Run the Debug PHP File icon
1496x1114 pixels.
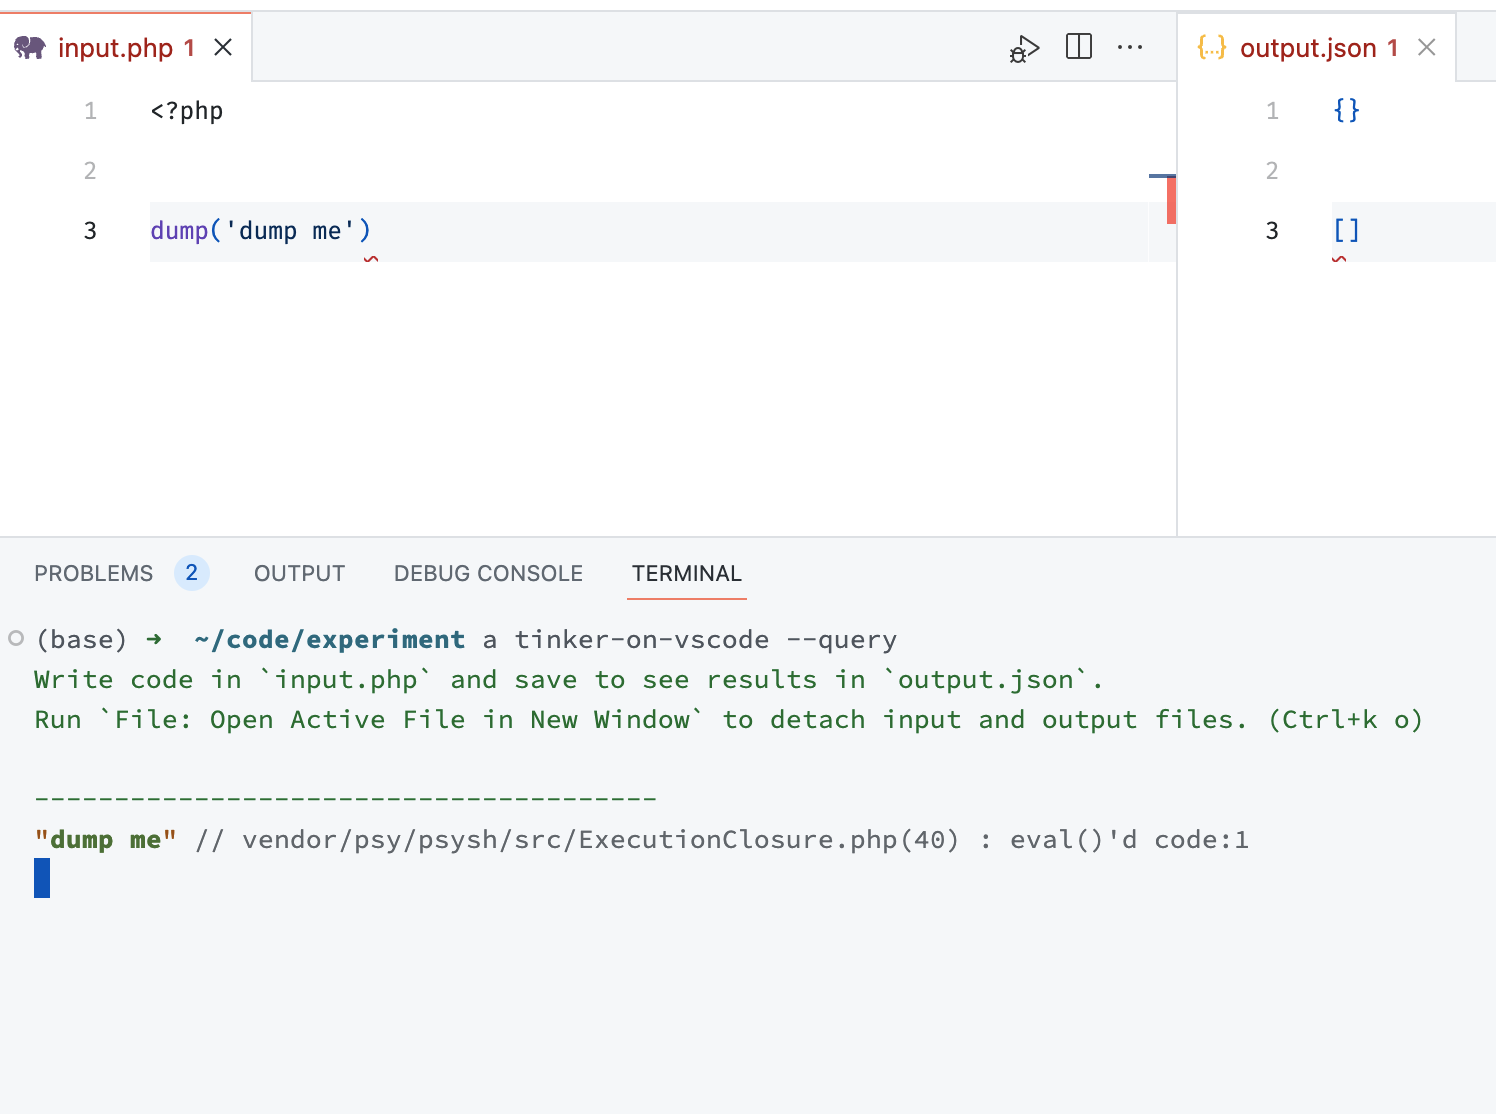(1023, 47)
